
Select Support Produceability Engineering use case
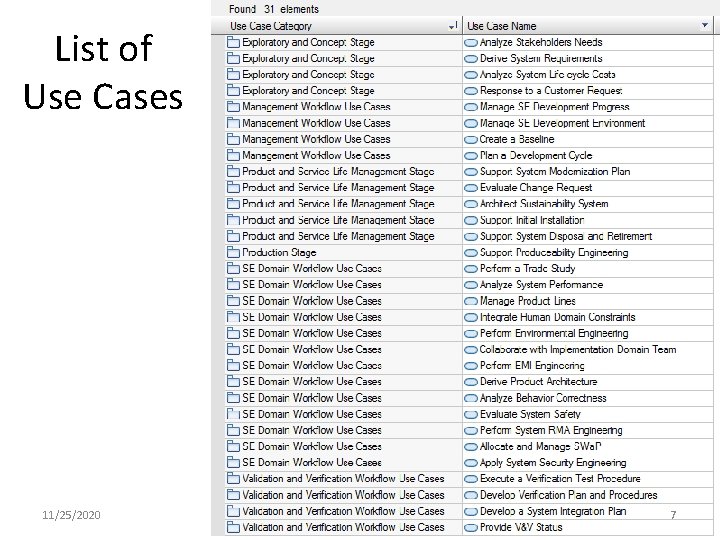tap(554, 253)
